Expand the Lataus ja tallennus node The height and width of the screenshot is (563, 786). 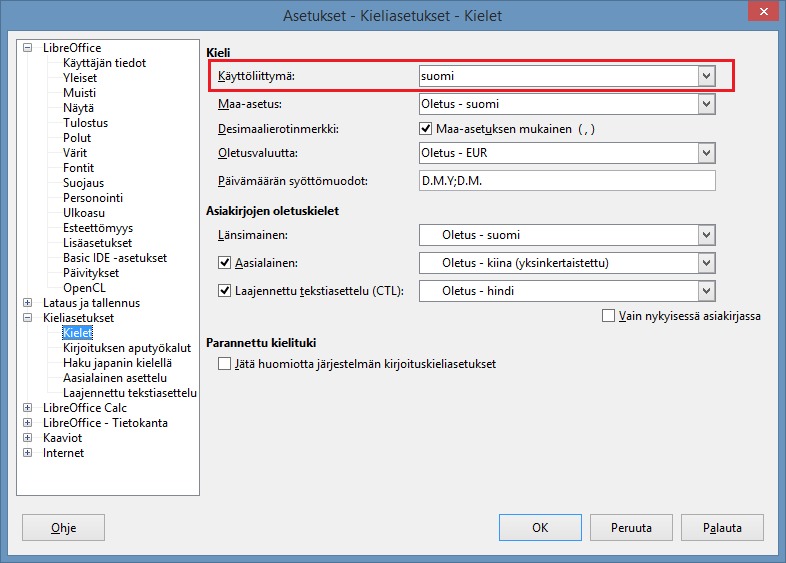pos(28,303)
